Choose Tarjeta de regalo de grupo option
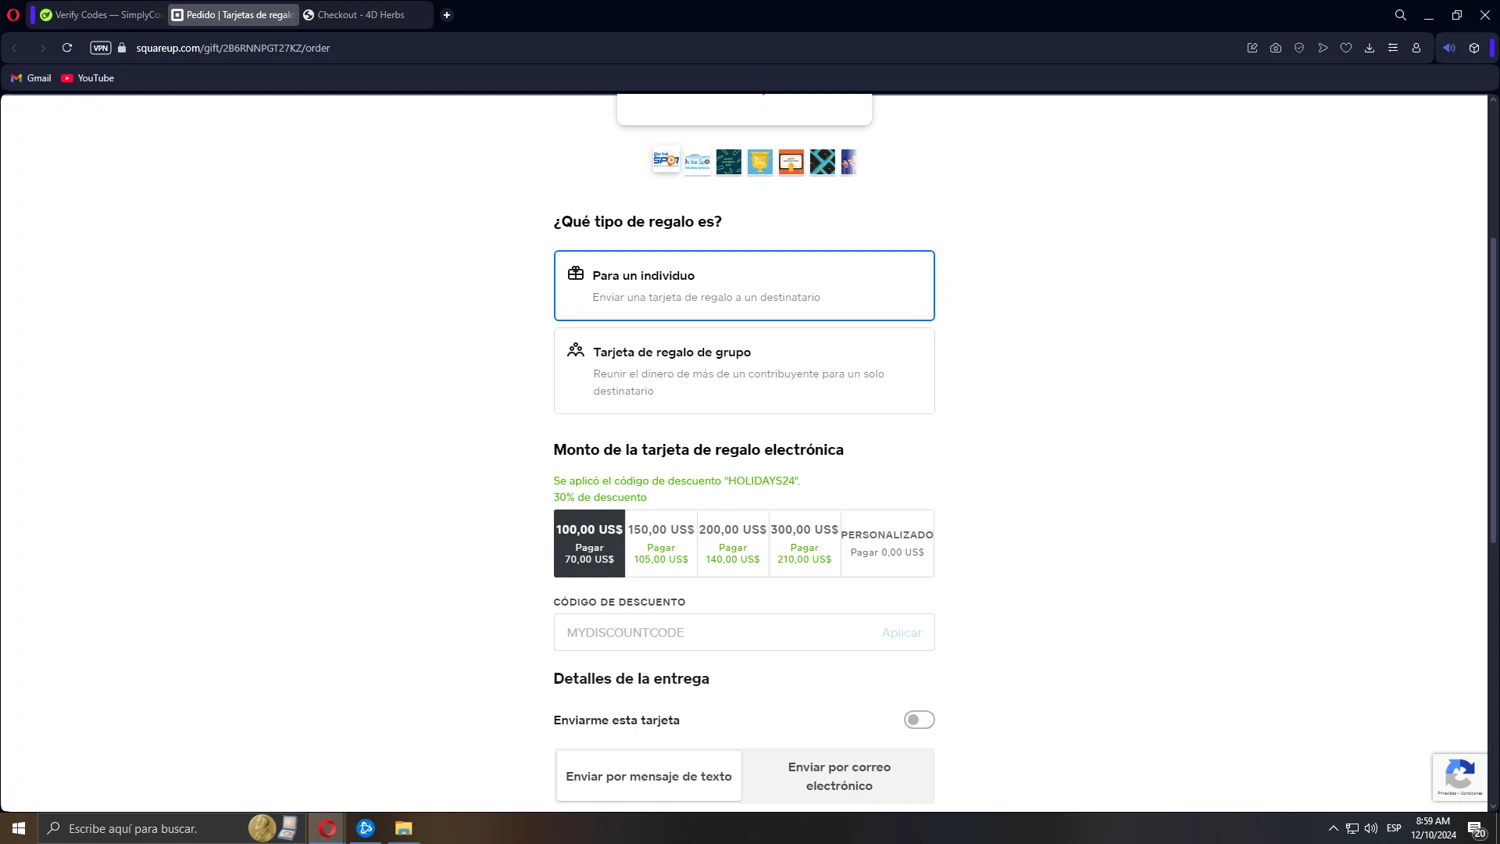The height and width of the screenshot is (844, 1500). coord(744,371)
